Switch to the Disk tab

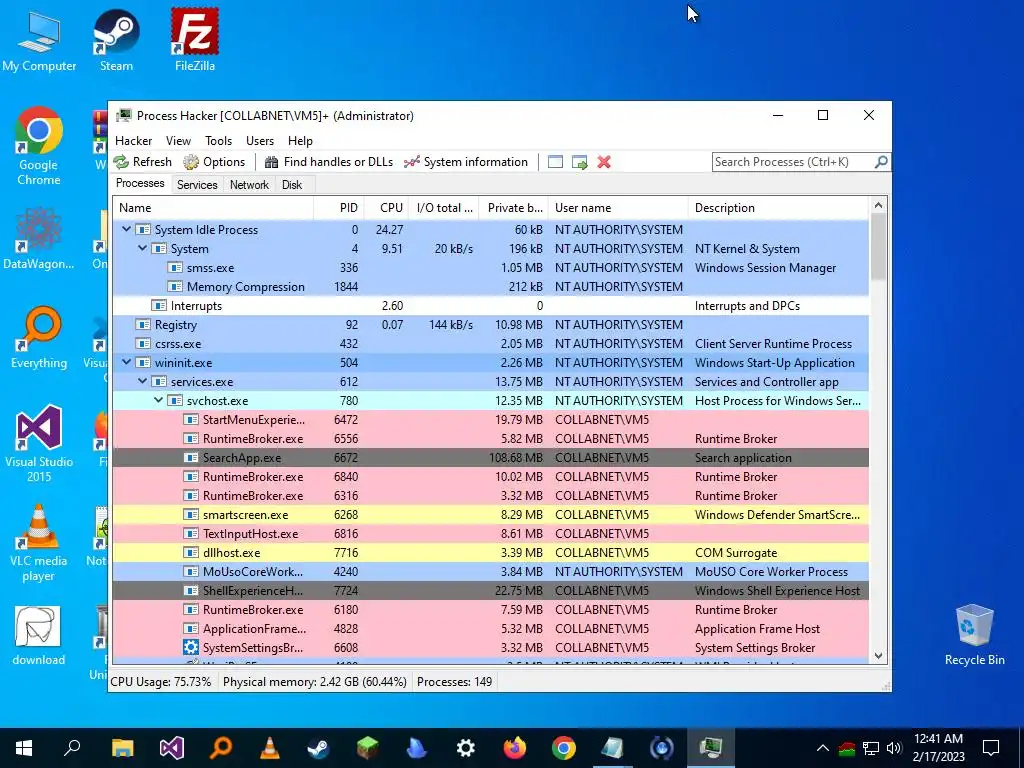292,185
